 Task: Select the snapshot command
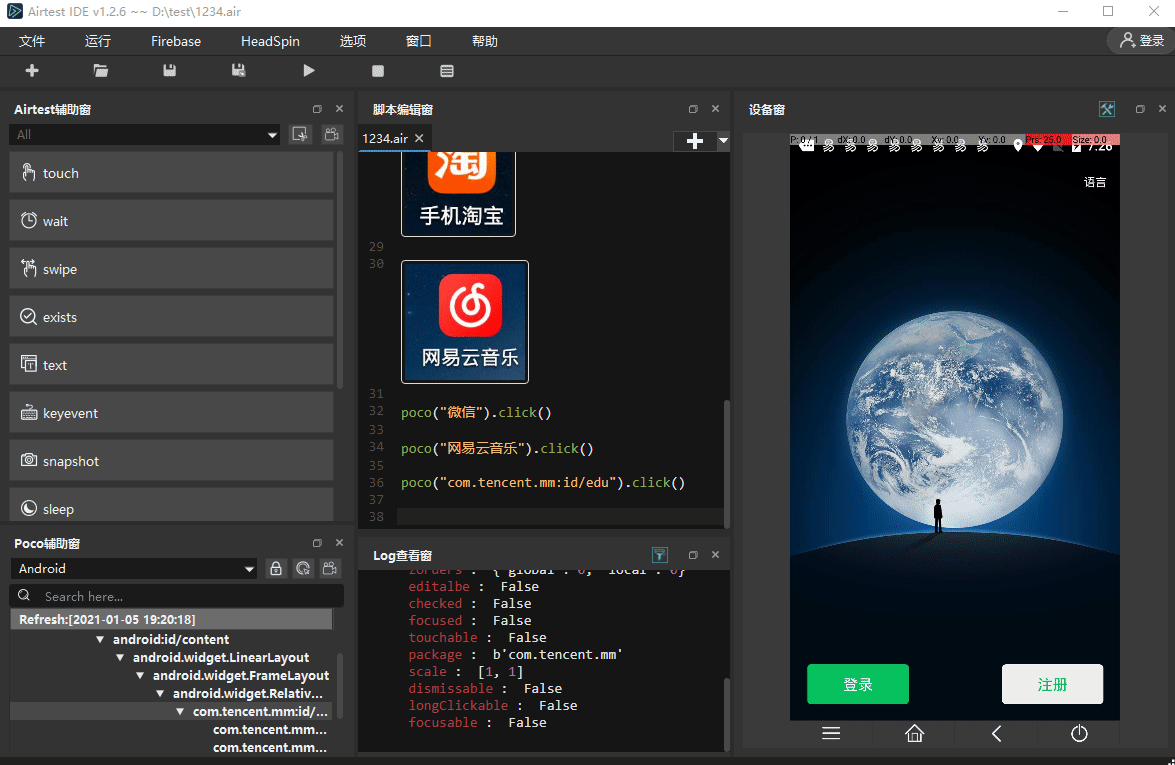(172, 461)
